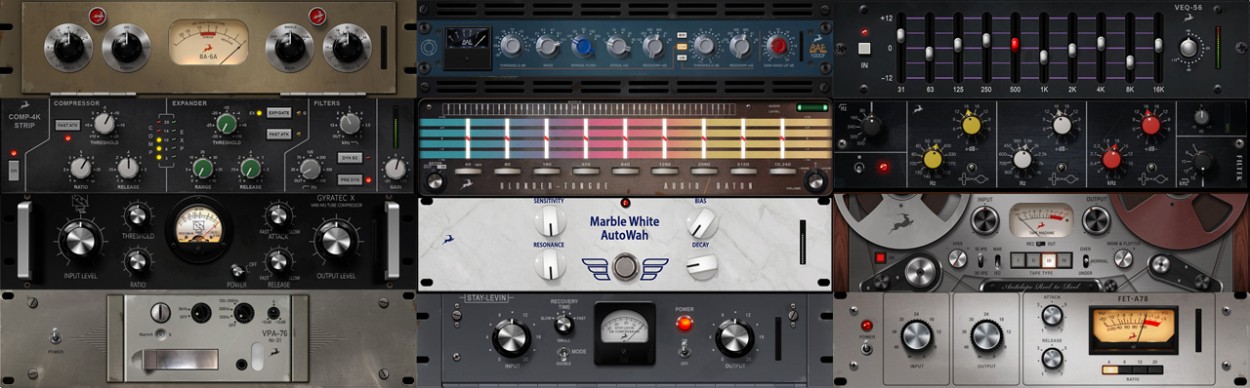Click the Gyratec X Threshold knob
Image resolution: width=1250 pixels, height=388 pixels.
(138, 217)
